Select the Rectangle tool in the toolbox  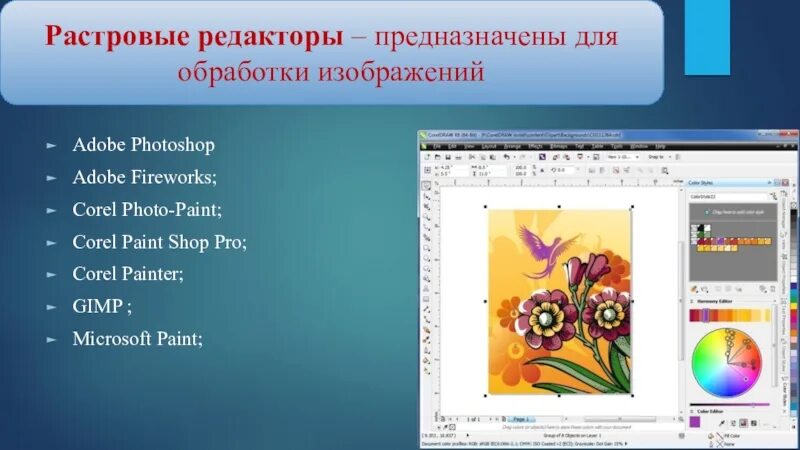[427, 247]
